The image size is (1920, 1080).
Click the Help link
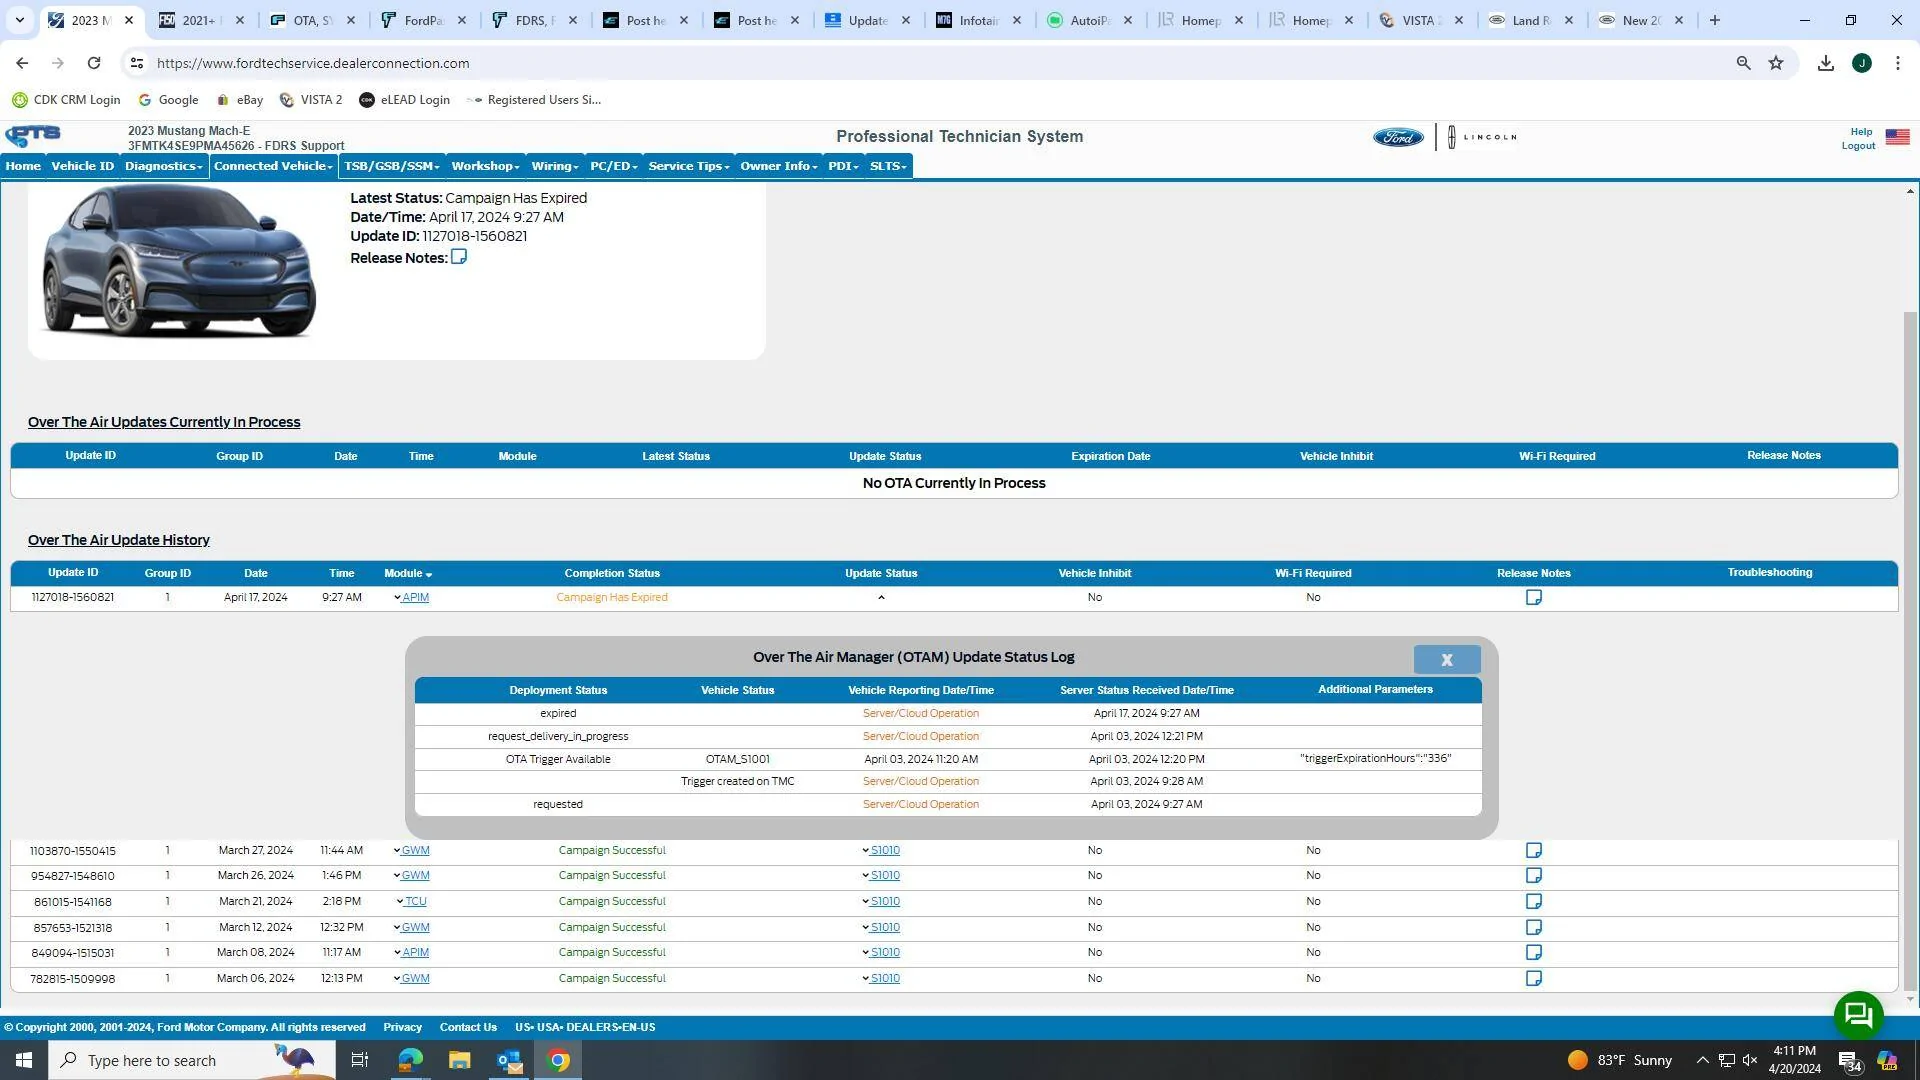coord(1861,132)
